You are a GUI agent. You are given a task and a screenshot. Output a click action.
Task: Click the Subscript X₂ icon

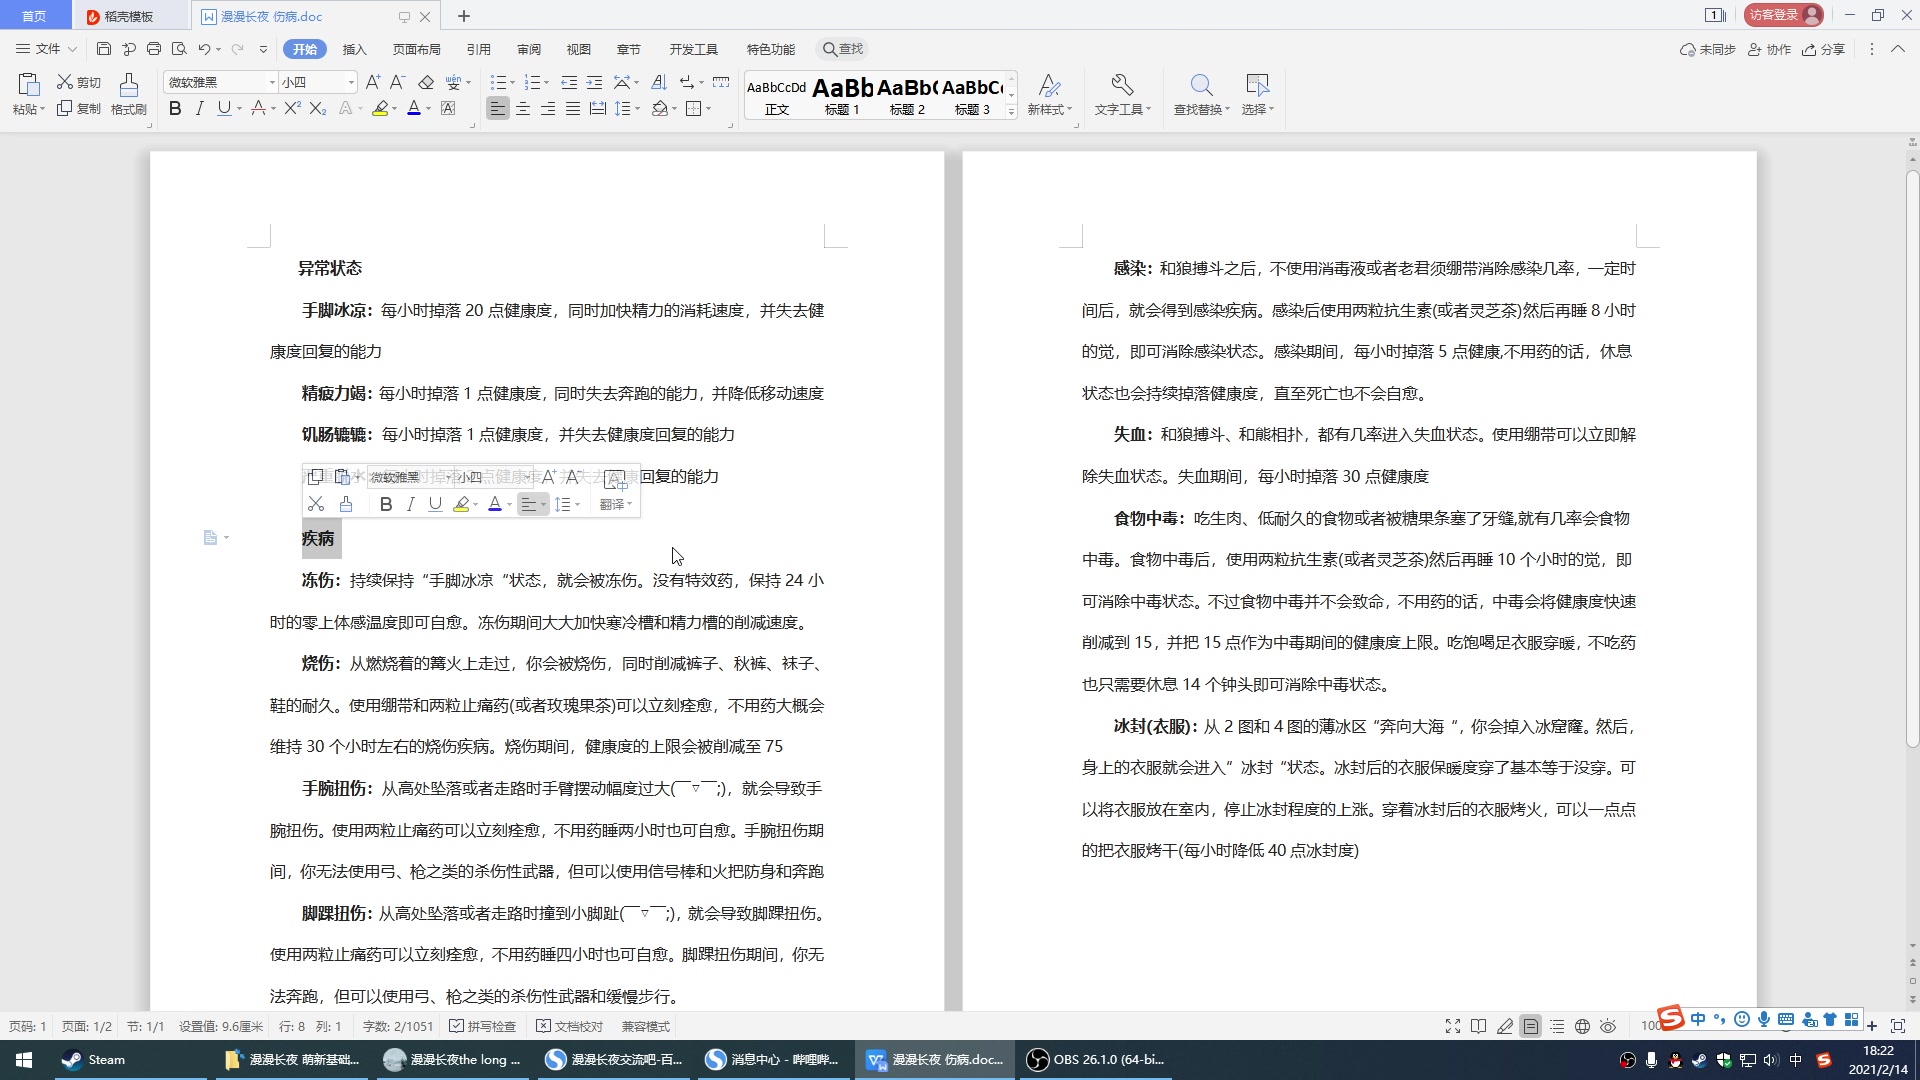click(x=318, y=109)
